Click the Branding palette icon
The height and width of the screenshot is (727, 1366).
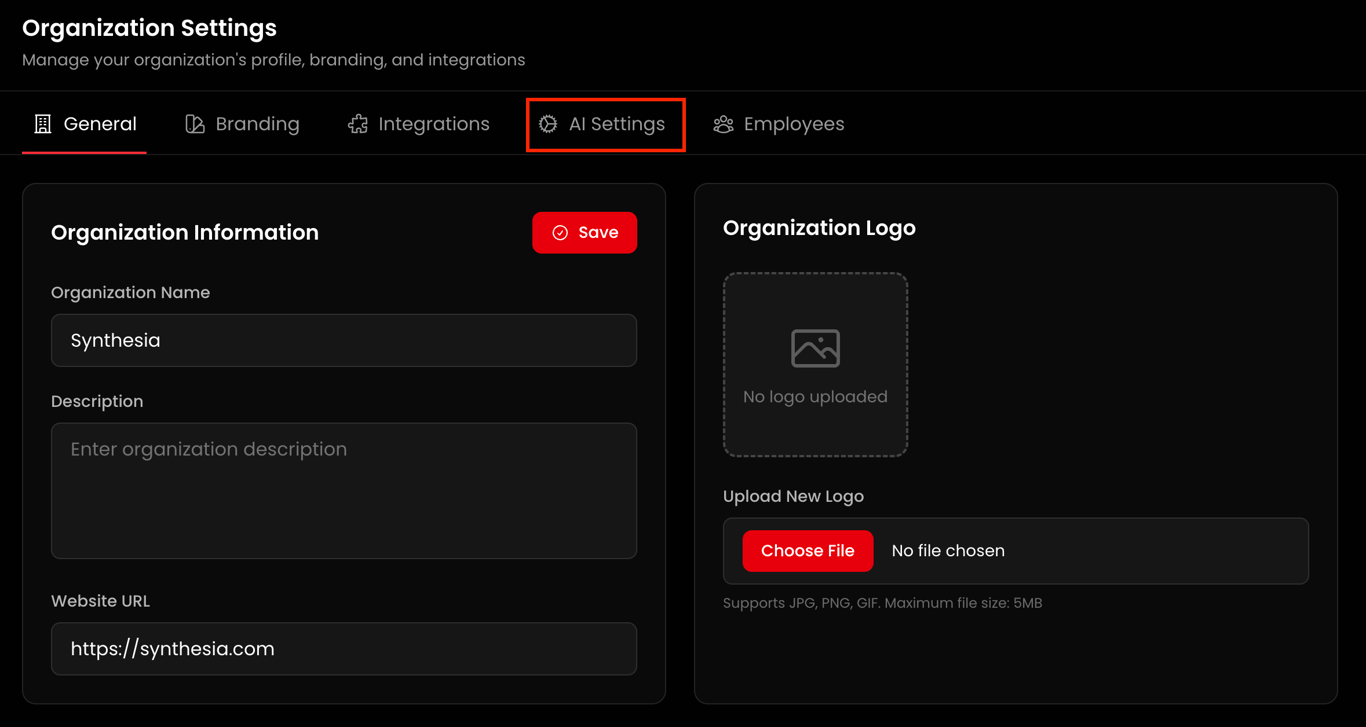(195, 124)
